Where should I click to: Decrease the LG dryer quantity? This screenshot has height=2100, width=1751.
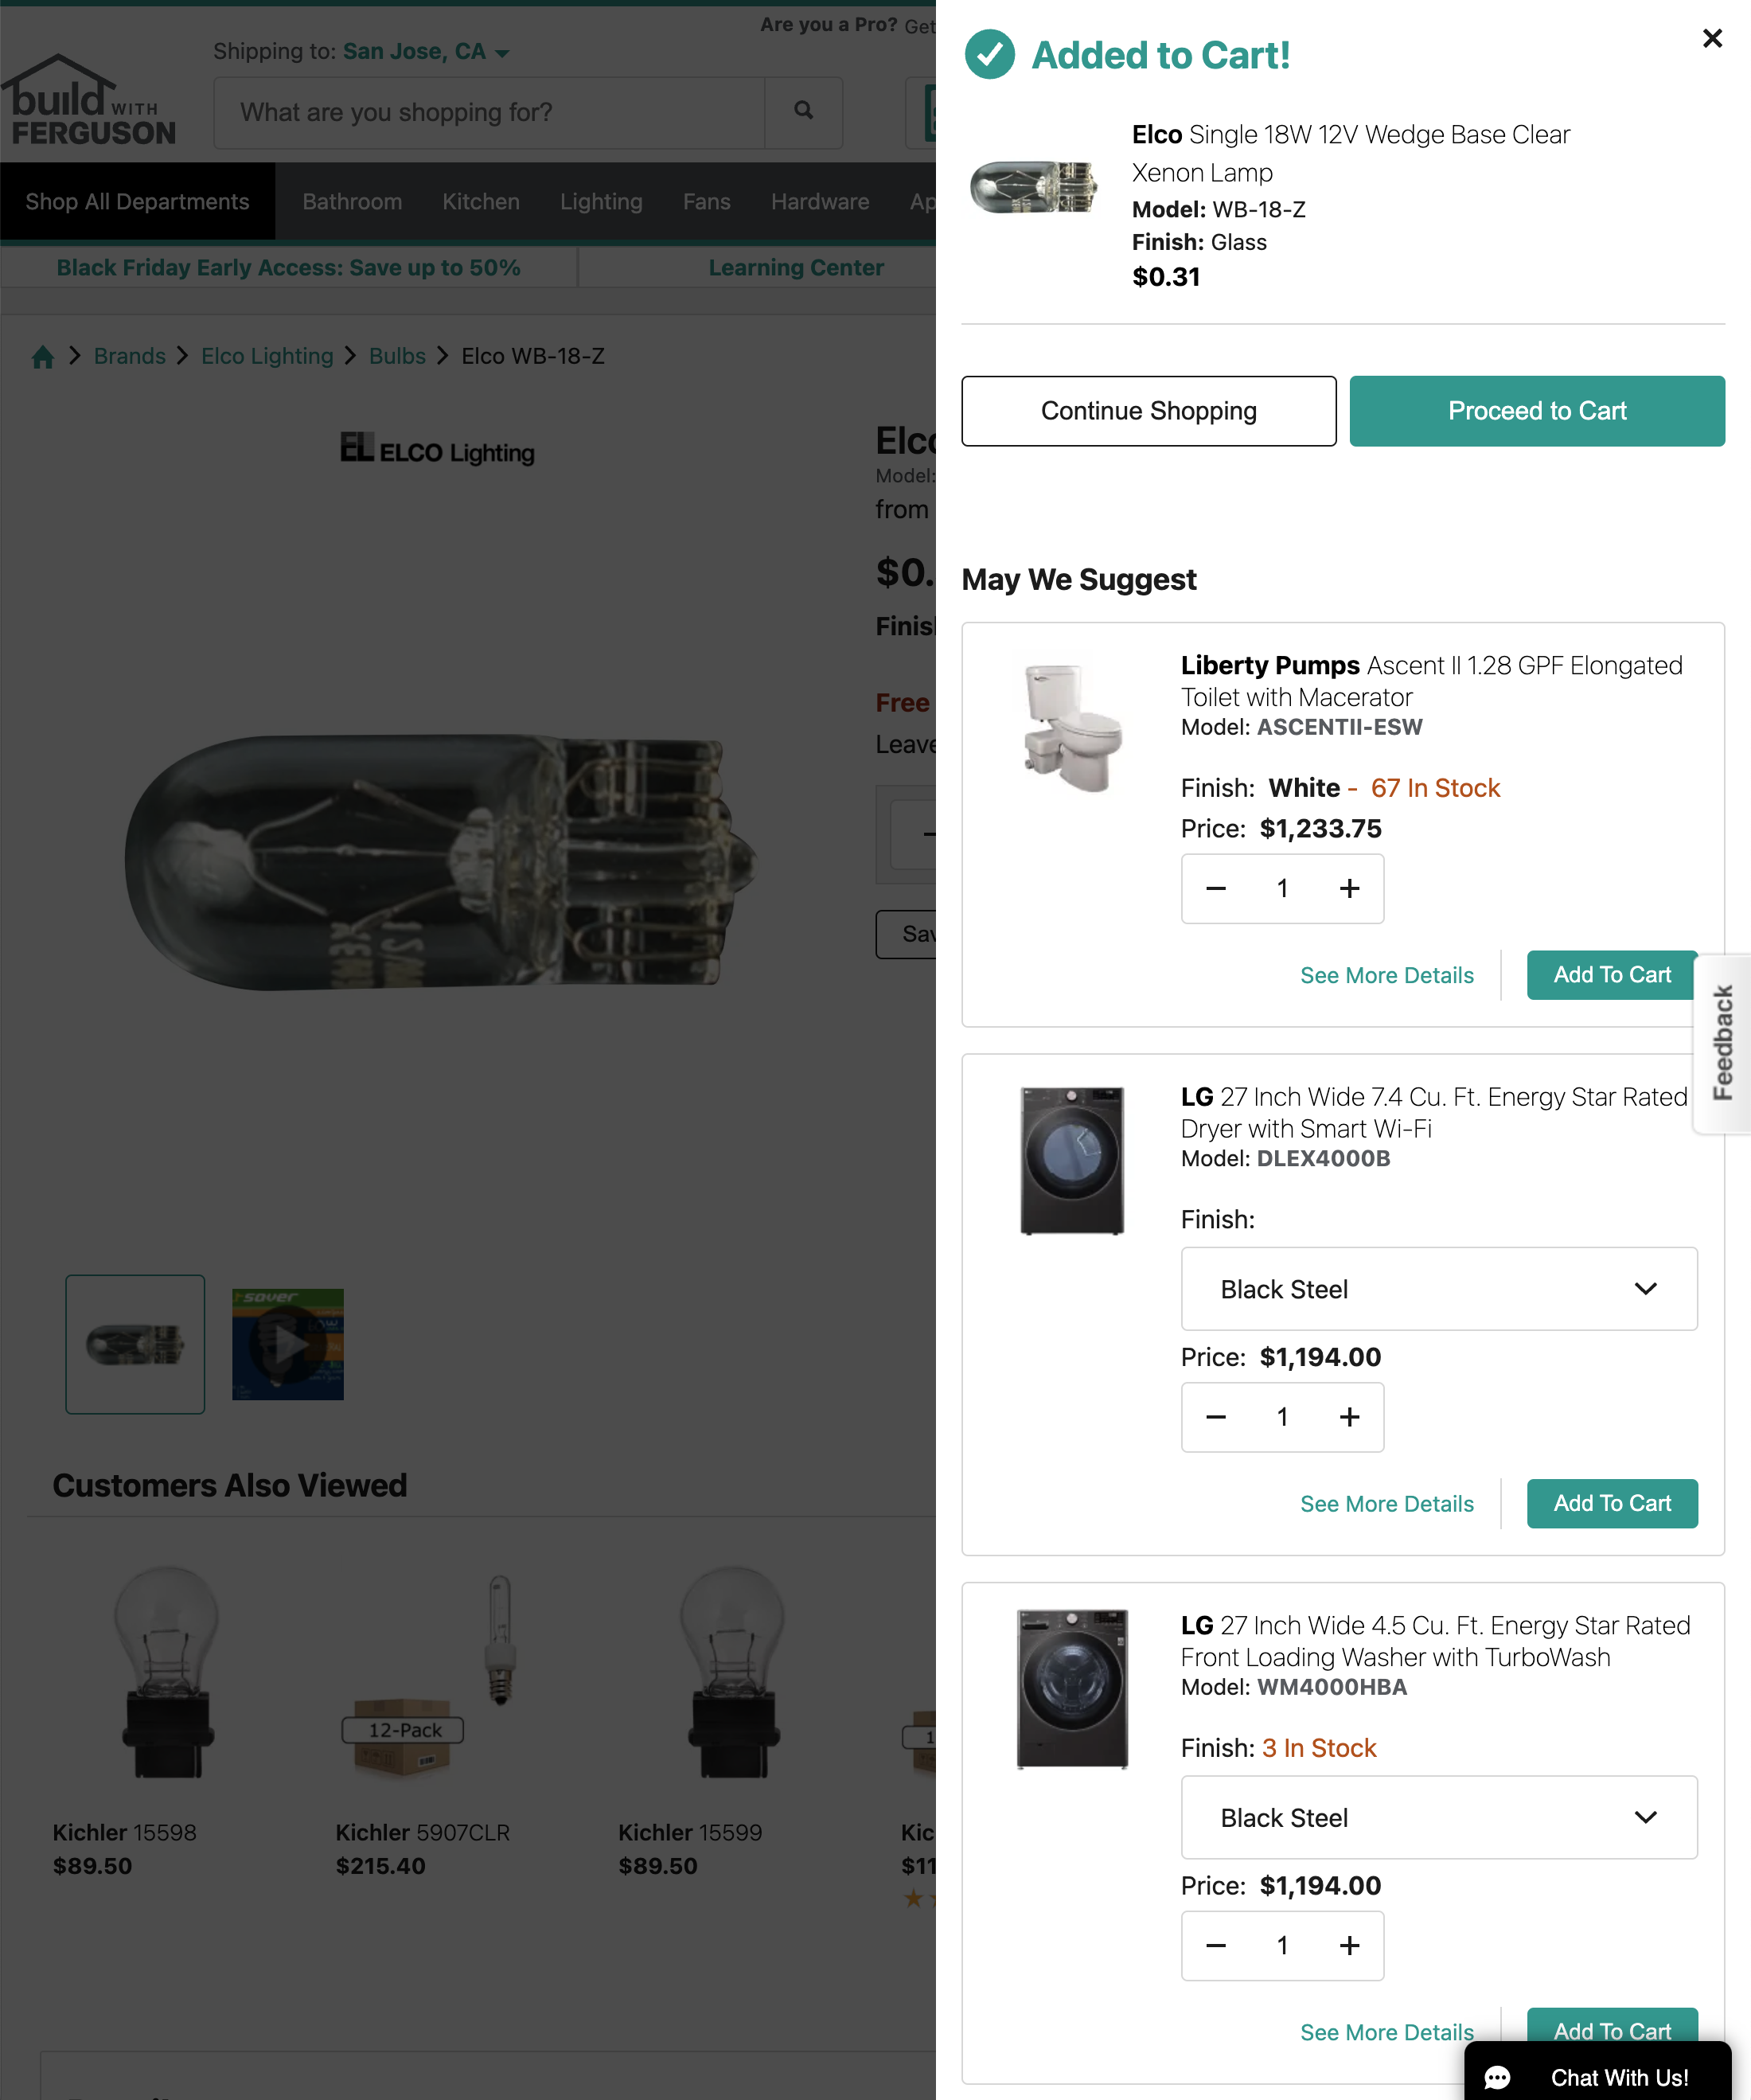point(1215,1417)
